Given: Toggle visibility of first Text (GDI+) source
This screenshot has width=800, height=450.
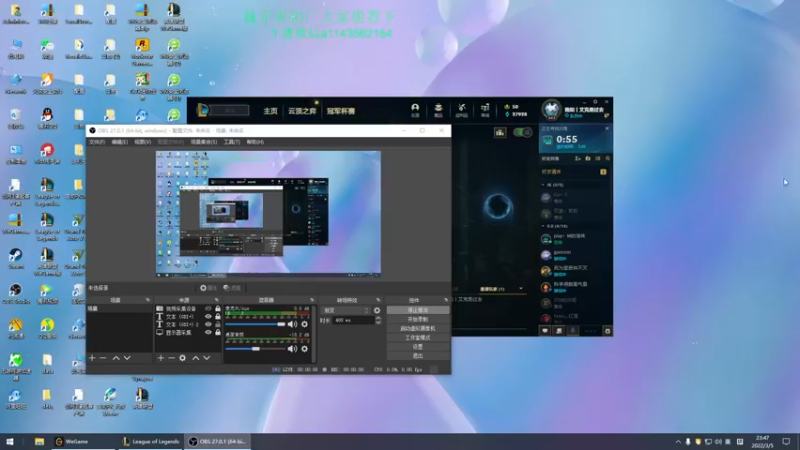Looking at the screenshot, I should (x=208, y=316).
